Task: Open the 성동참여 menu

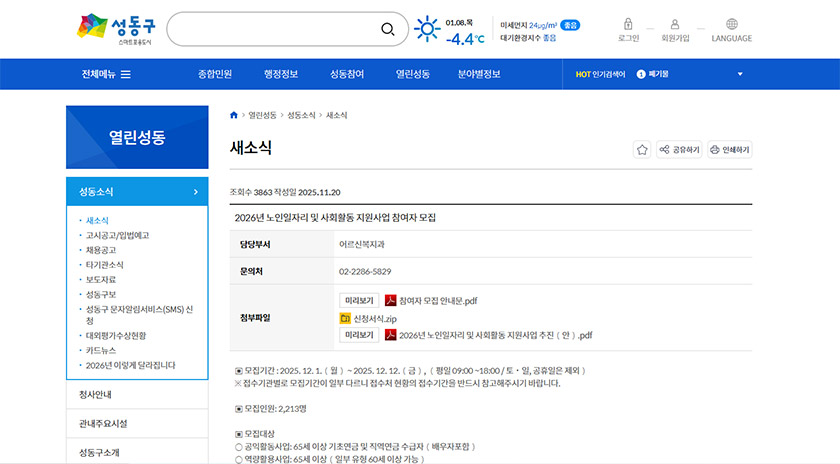Action: pyautogui.click(x=347, y=74)
